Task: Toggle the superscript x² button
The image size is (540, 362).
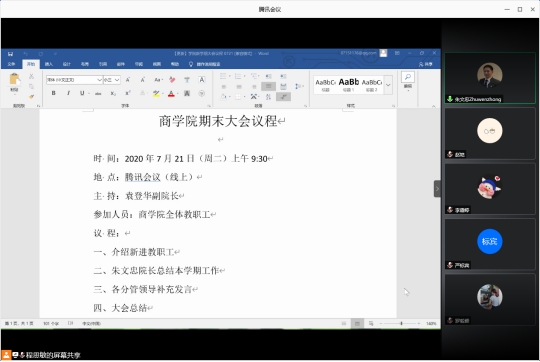Action: (x=128, y=93)
